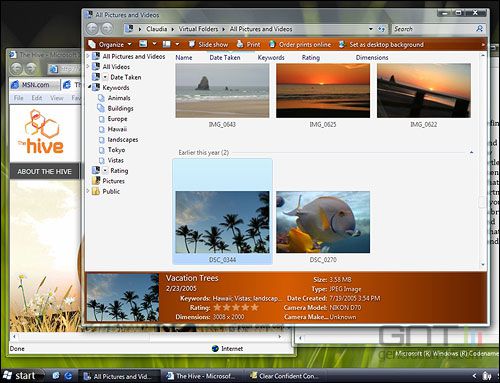Viewport: 500px width, 383px height.
Task: Click the Explorer scrollbar down arrow
Action: pos(483,265)
